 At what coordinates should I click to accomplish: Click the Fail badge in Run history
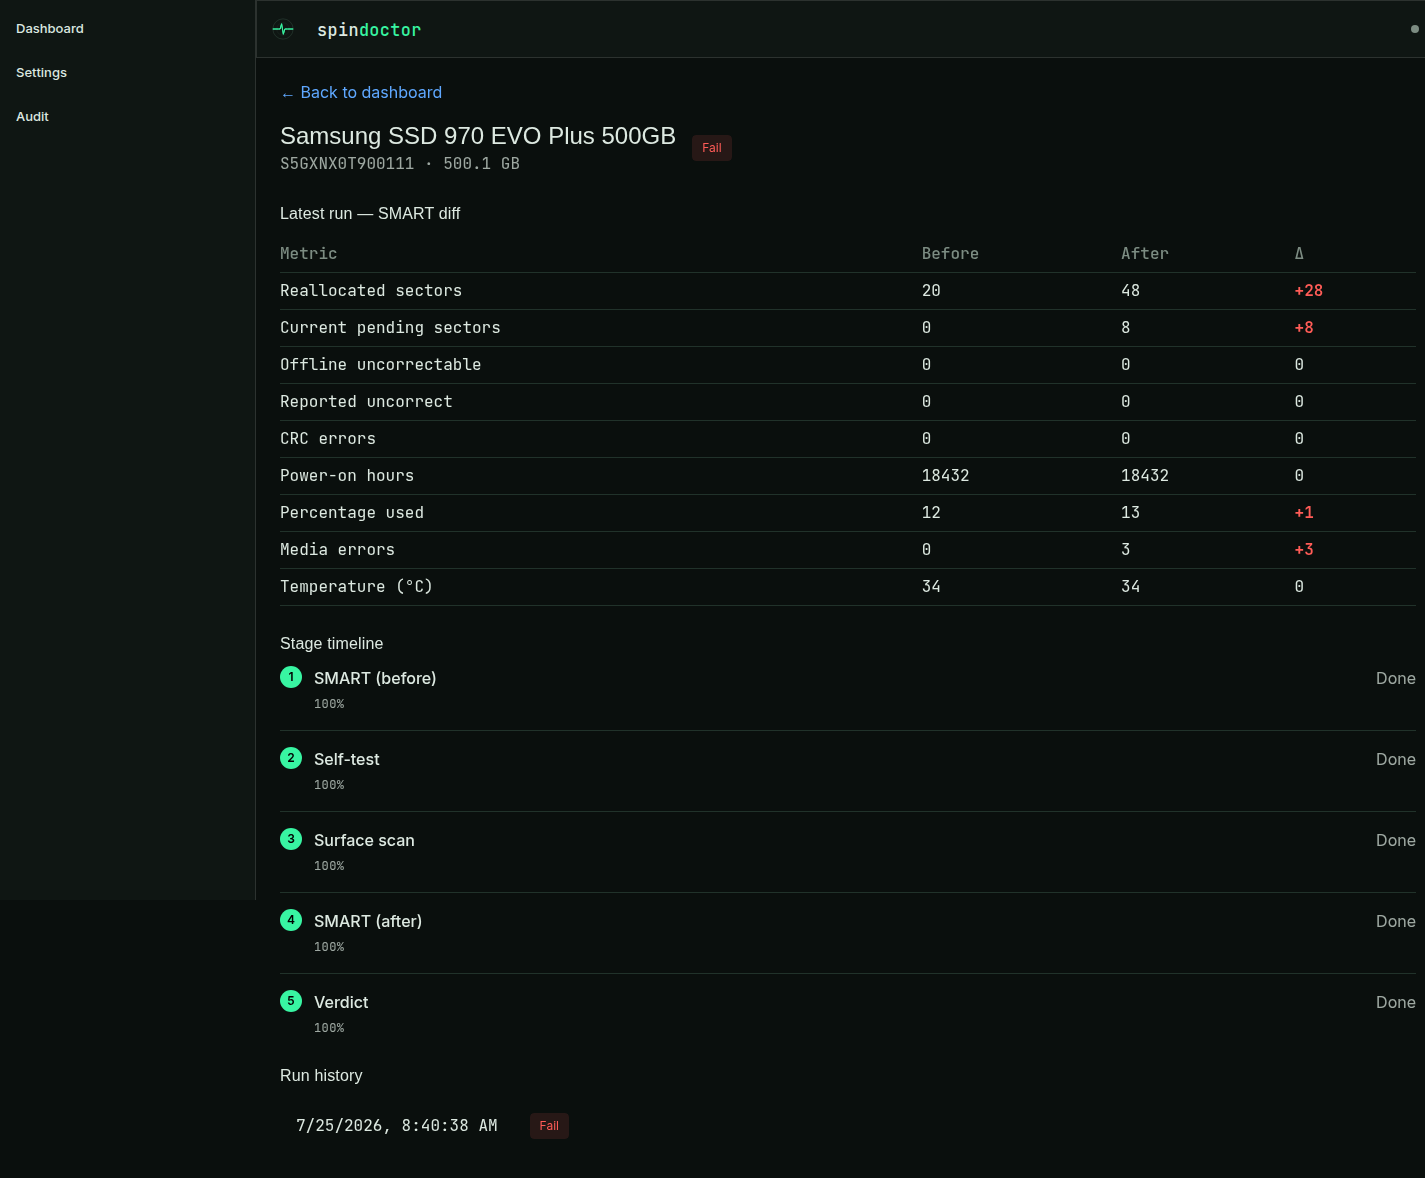pyautogui.click(x=549, y=1126)
